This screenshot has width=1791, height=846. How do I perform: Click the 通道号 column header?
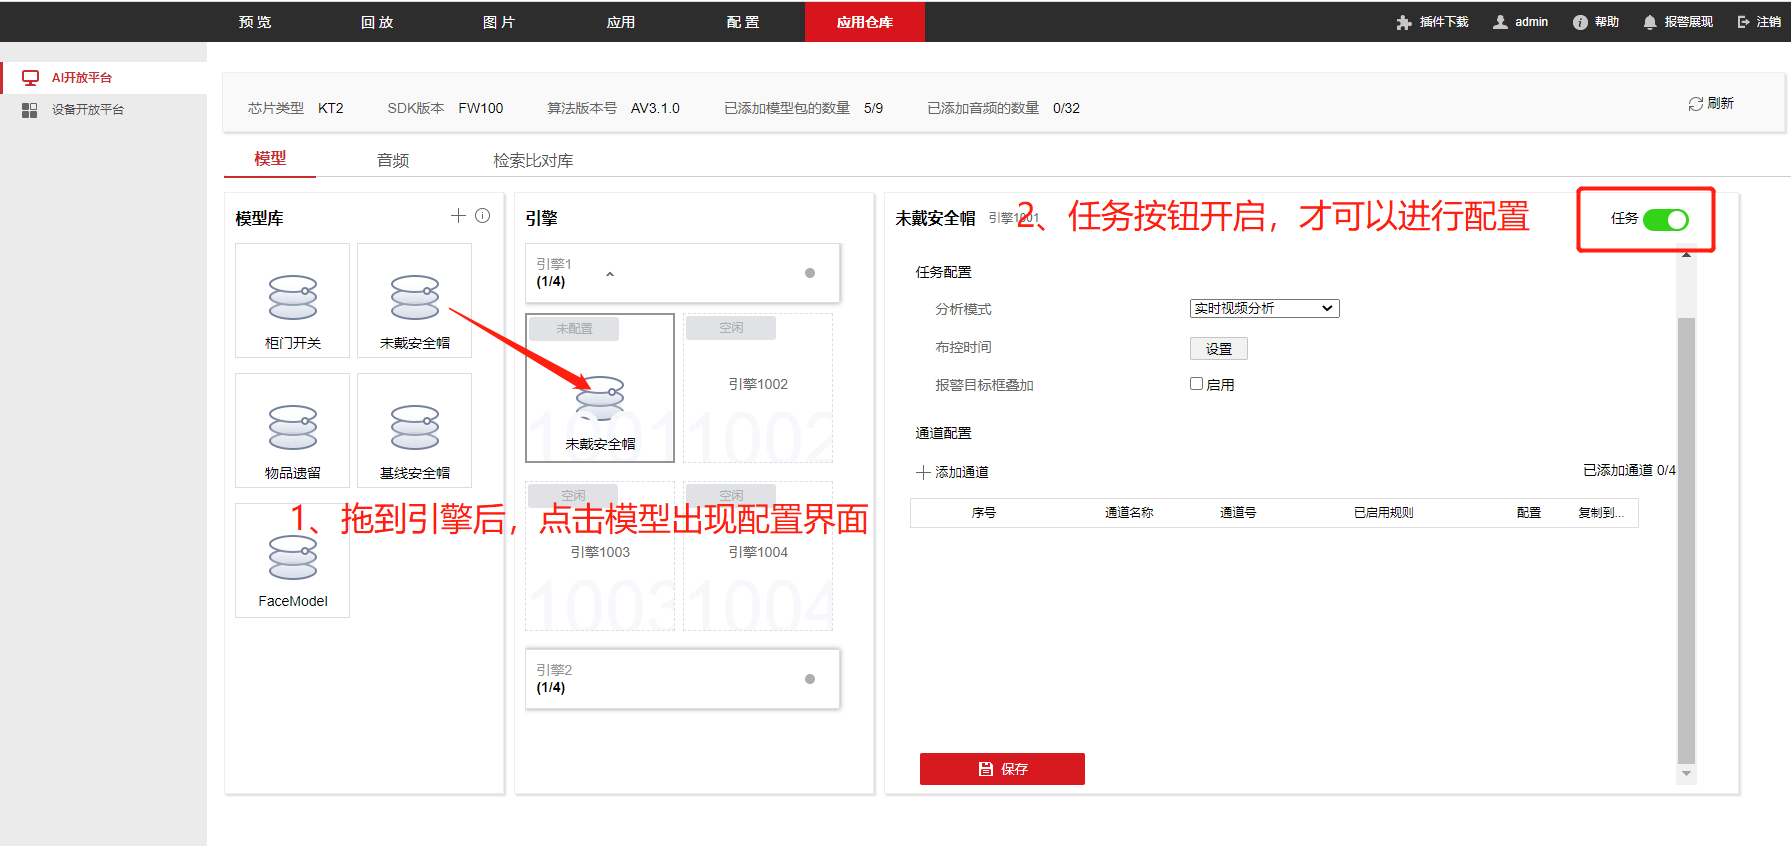[x=1238, y=513]
